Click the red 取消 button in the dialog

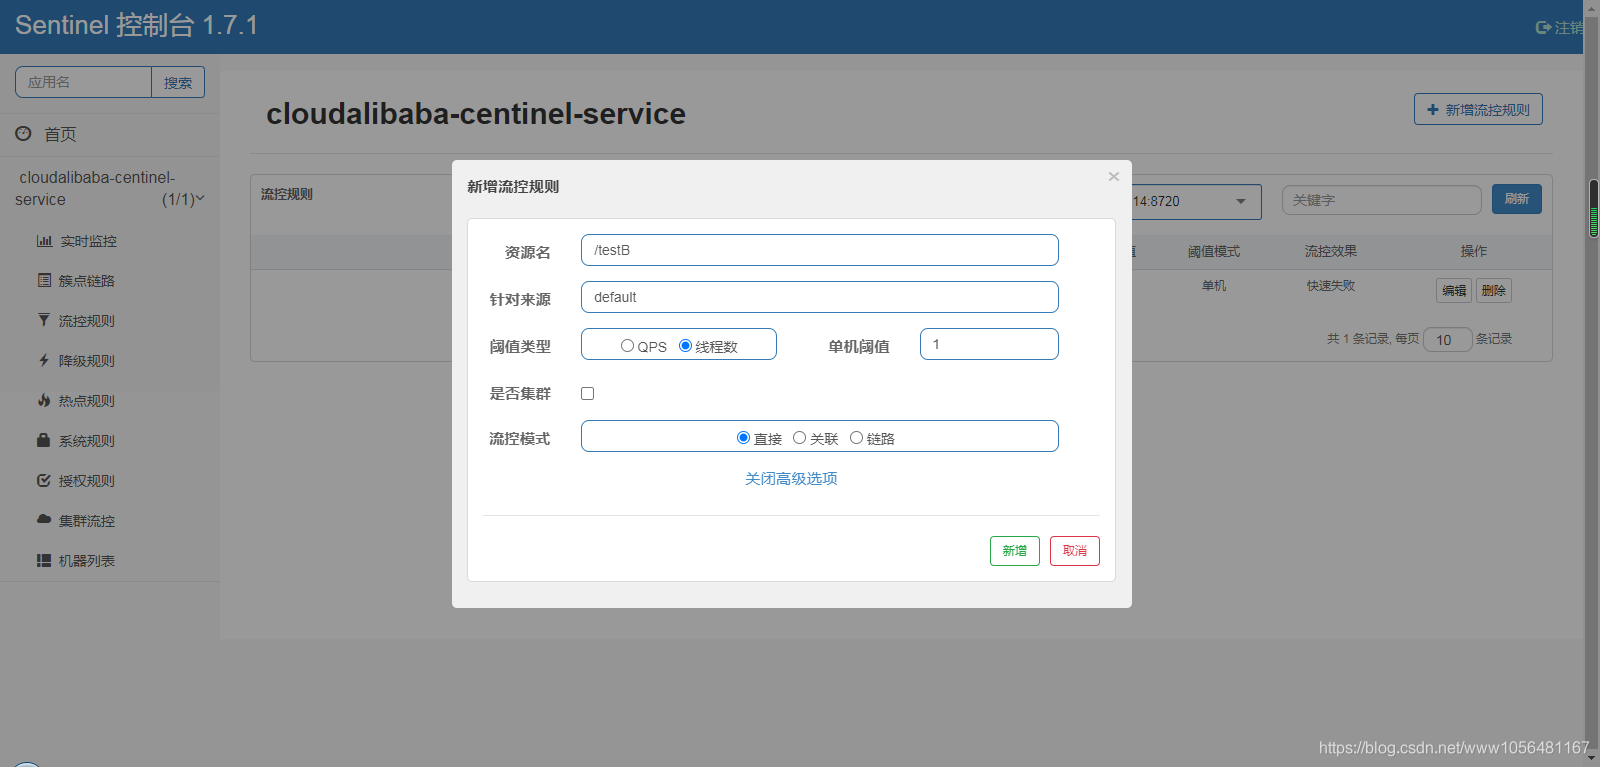click(x=1075, y=551)
